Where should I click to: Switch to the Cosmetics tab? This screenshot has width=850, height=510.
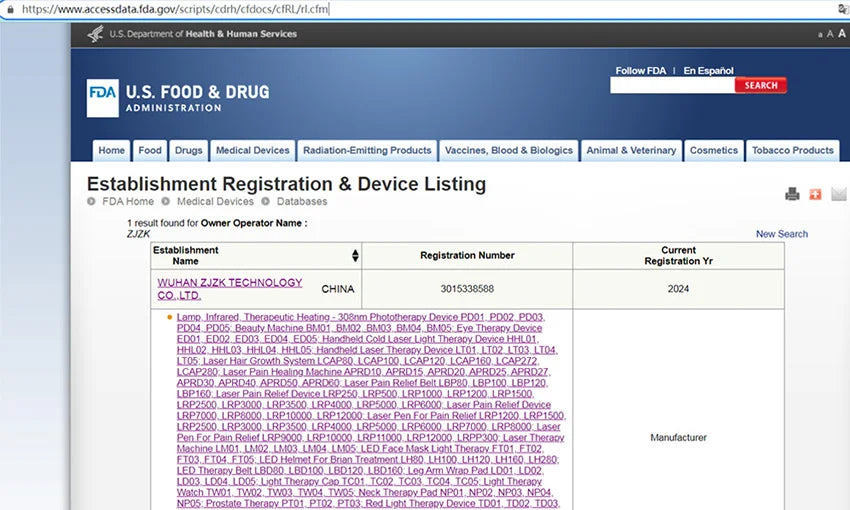tap(713, 151)
